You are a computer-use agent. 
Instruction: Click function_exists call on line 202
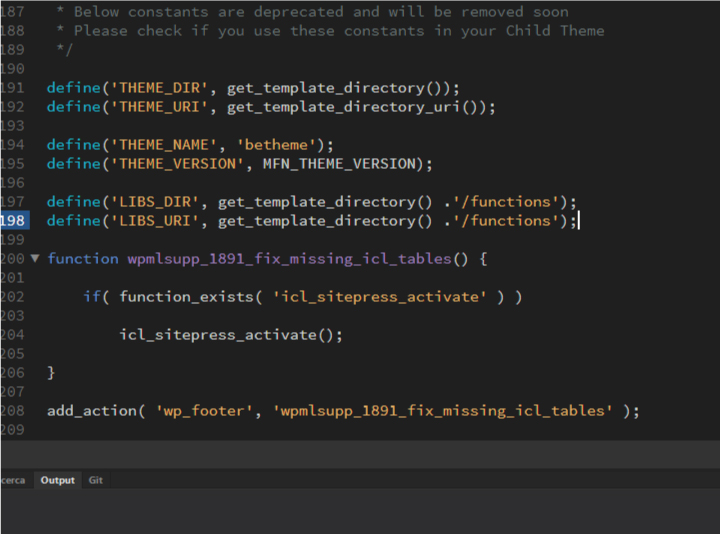click(186, 297)
